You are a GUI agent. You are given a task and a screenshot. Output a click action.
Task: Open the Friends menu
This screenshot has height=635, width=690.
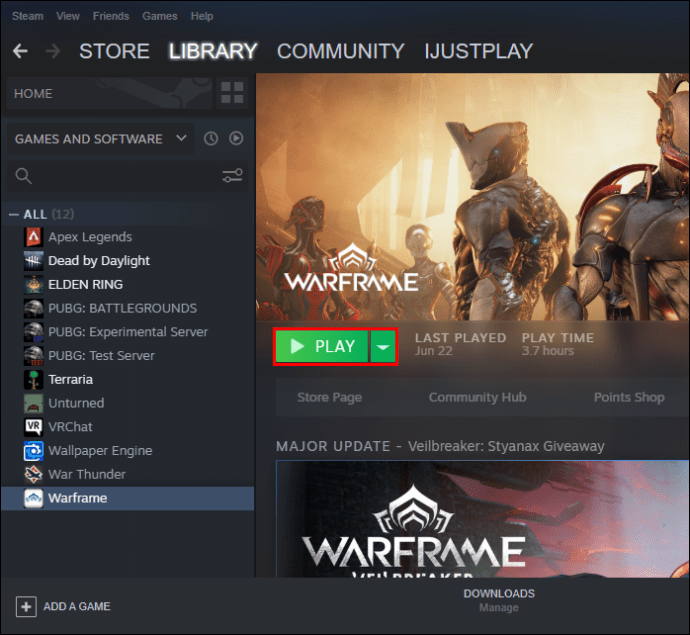pos(111,16)
